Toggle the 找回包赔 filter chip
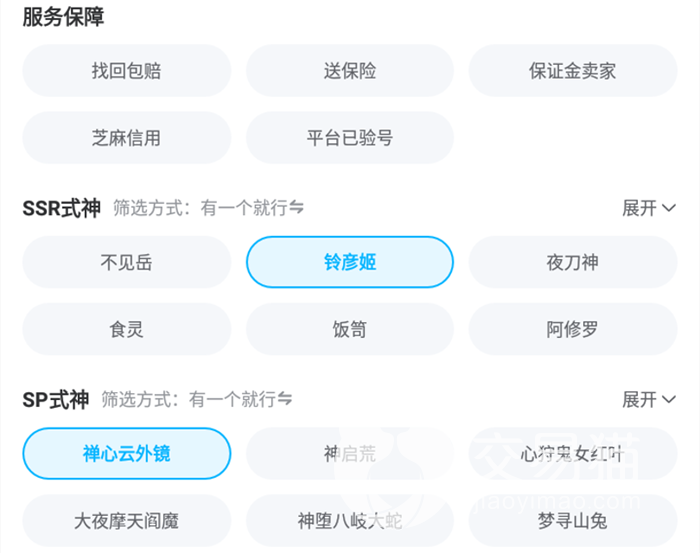 point(126,71)
